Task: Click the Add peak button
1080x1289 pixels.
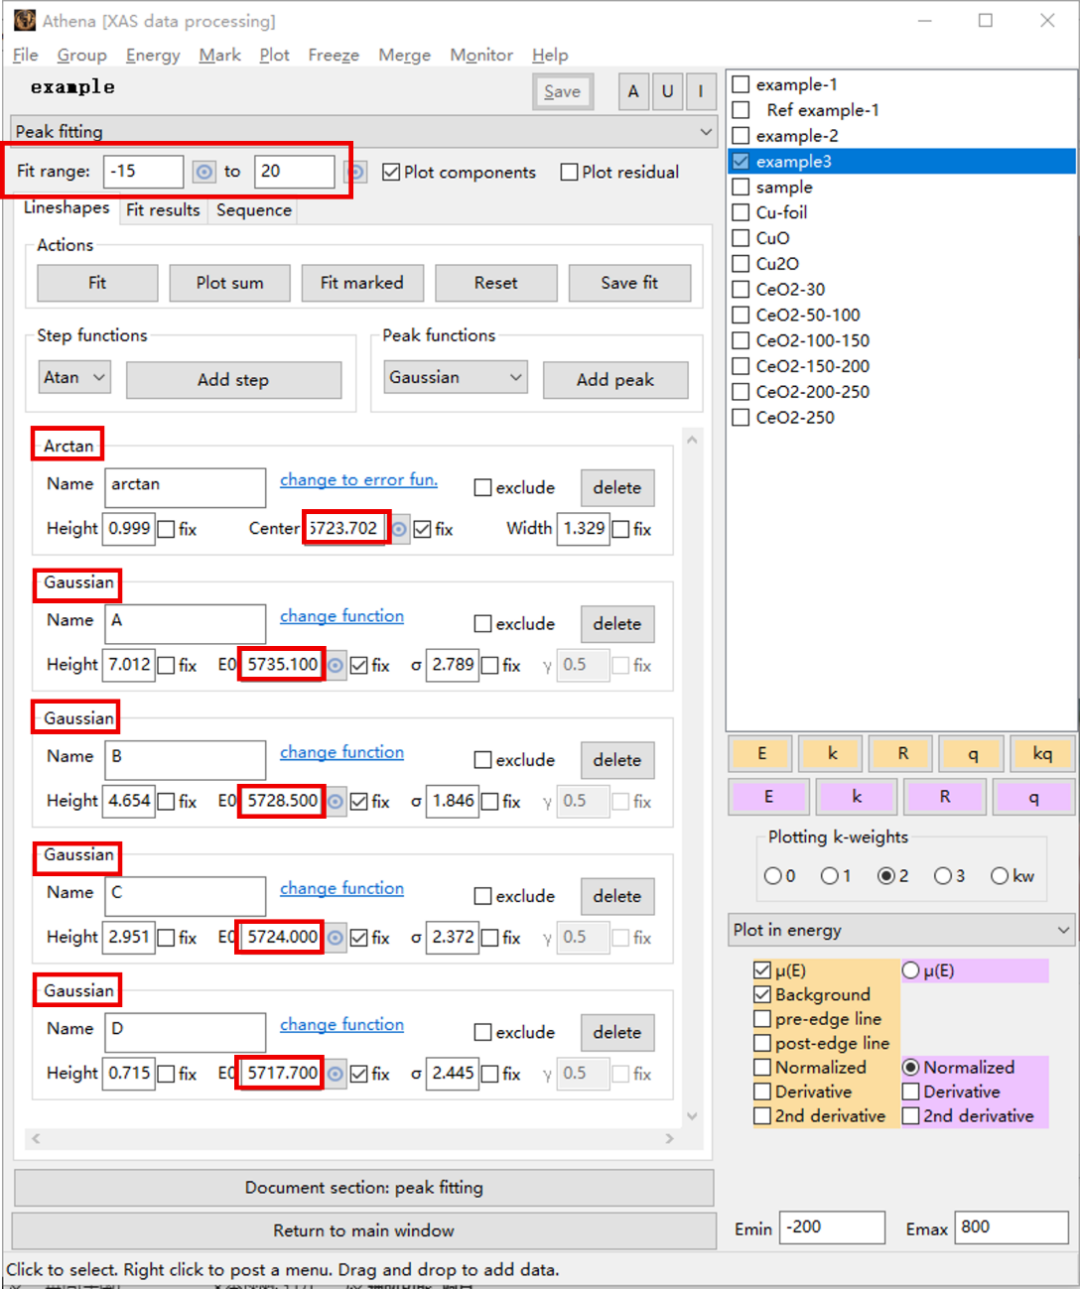Action: tap(615, 380)
